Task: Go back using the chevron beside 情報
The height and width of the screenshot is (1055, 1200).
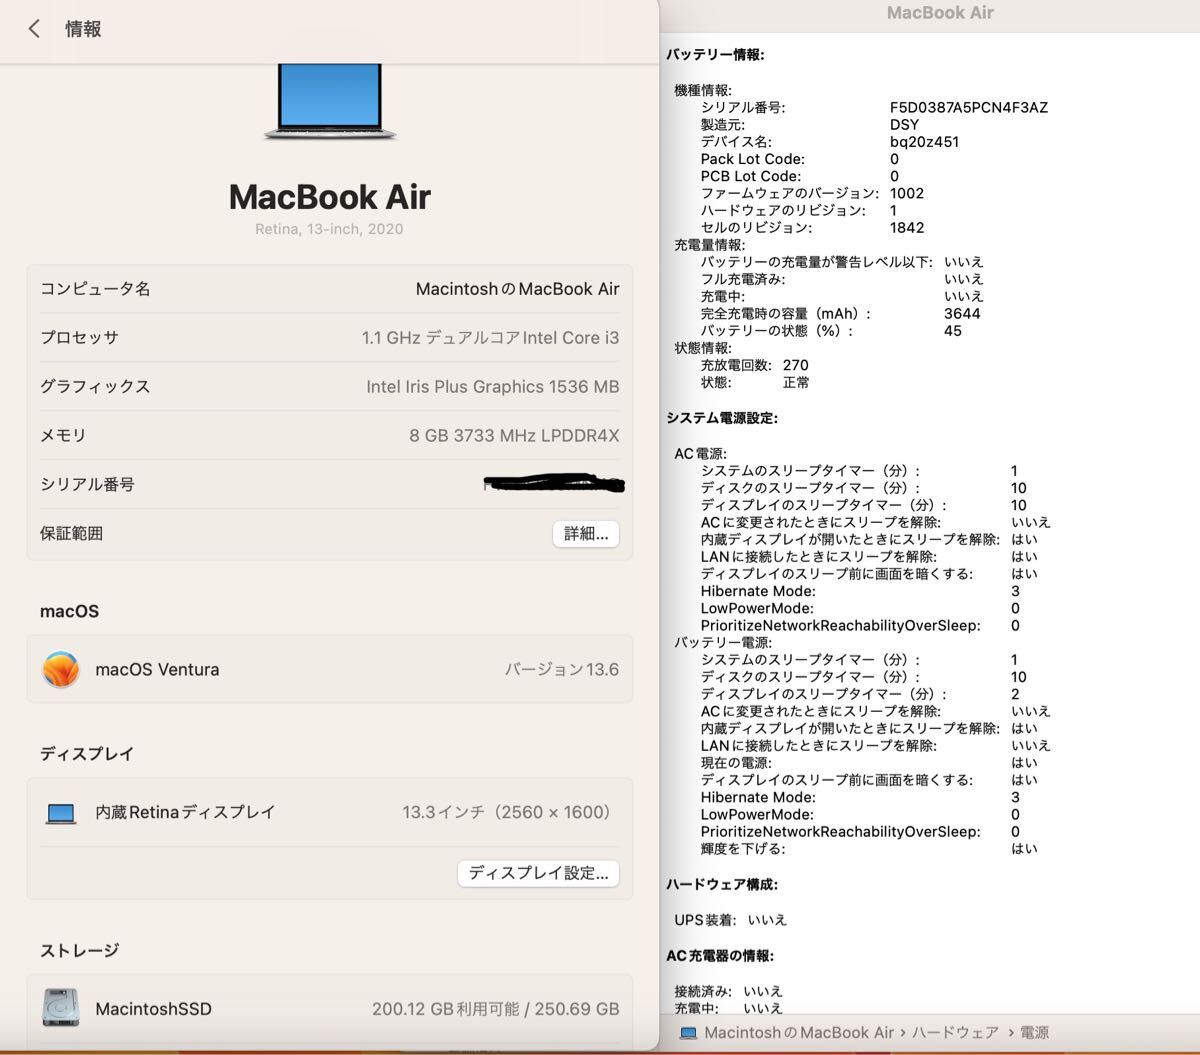Action: [34, 29]
